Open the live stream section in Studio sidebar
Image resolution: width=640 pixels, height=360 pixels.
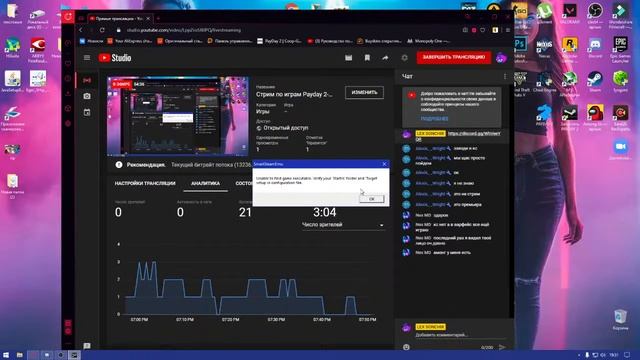87,80
